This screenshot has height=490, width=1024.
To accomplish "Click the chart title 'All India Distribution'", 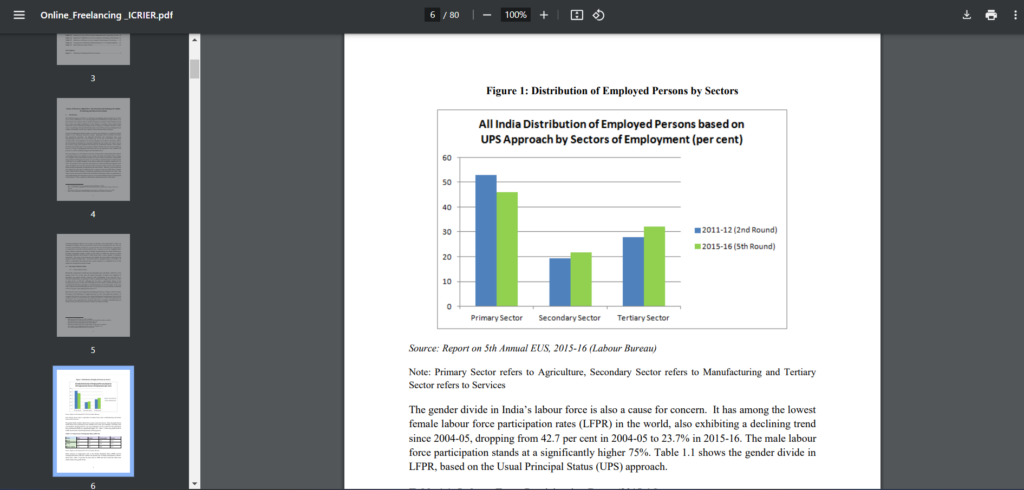I will [611, 131].
